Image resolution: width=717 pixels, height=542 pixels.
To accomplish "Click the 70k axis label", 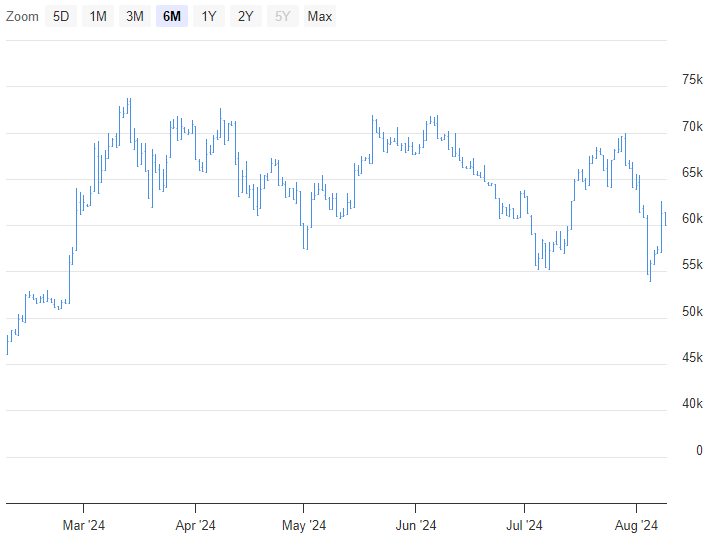I will tap(692, 126).
